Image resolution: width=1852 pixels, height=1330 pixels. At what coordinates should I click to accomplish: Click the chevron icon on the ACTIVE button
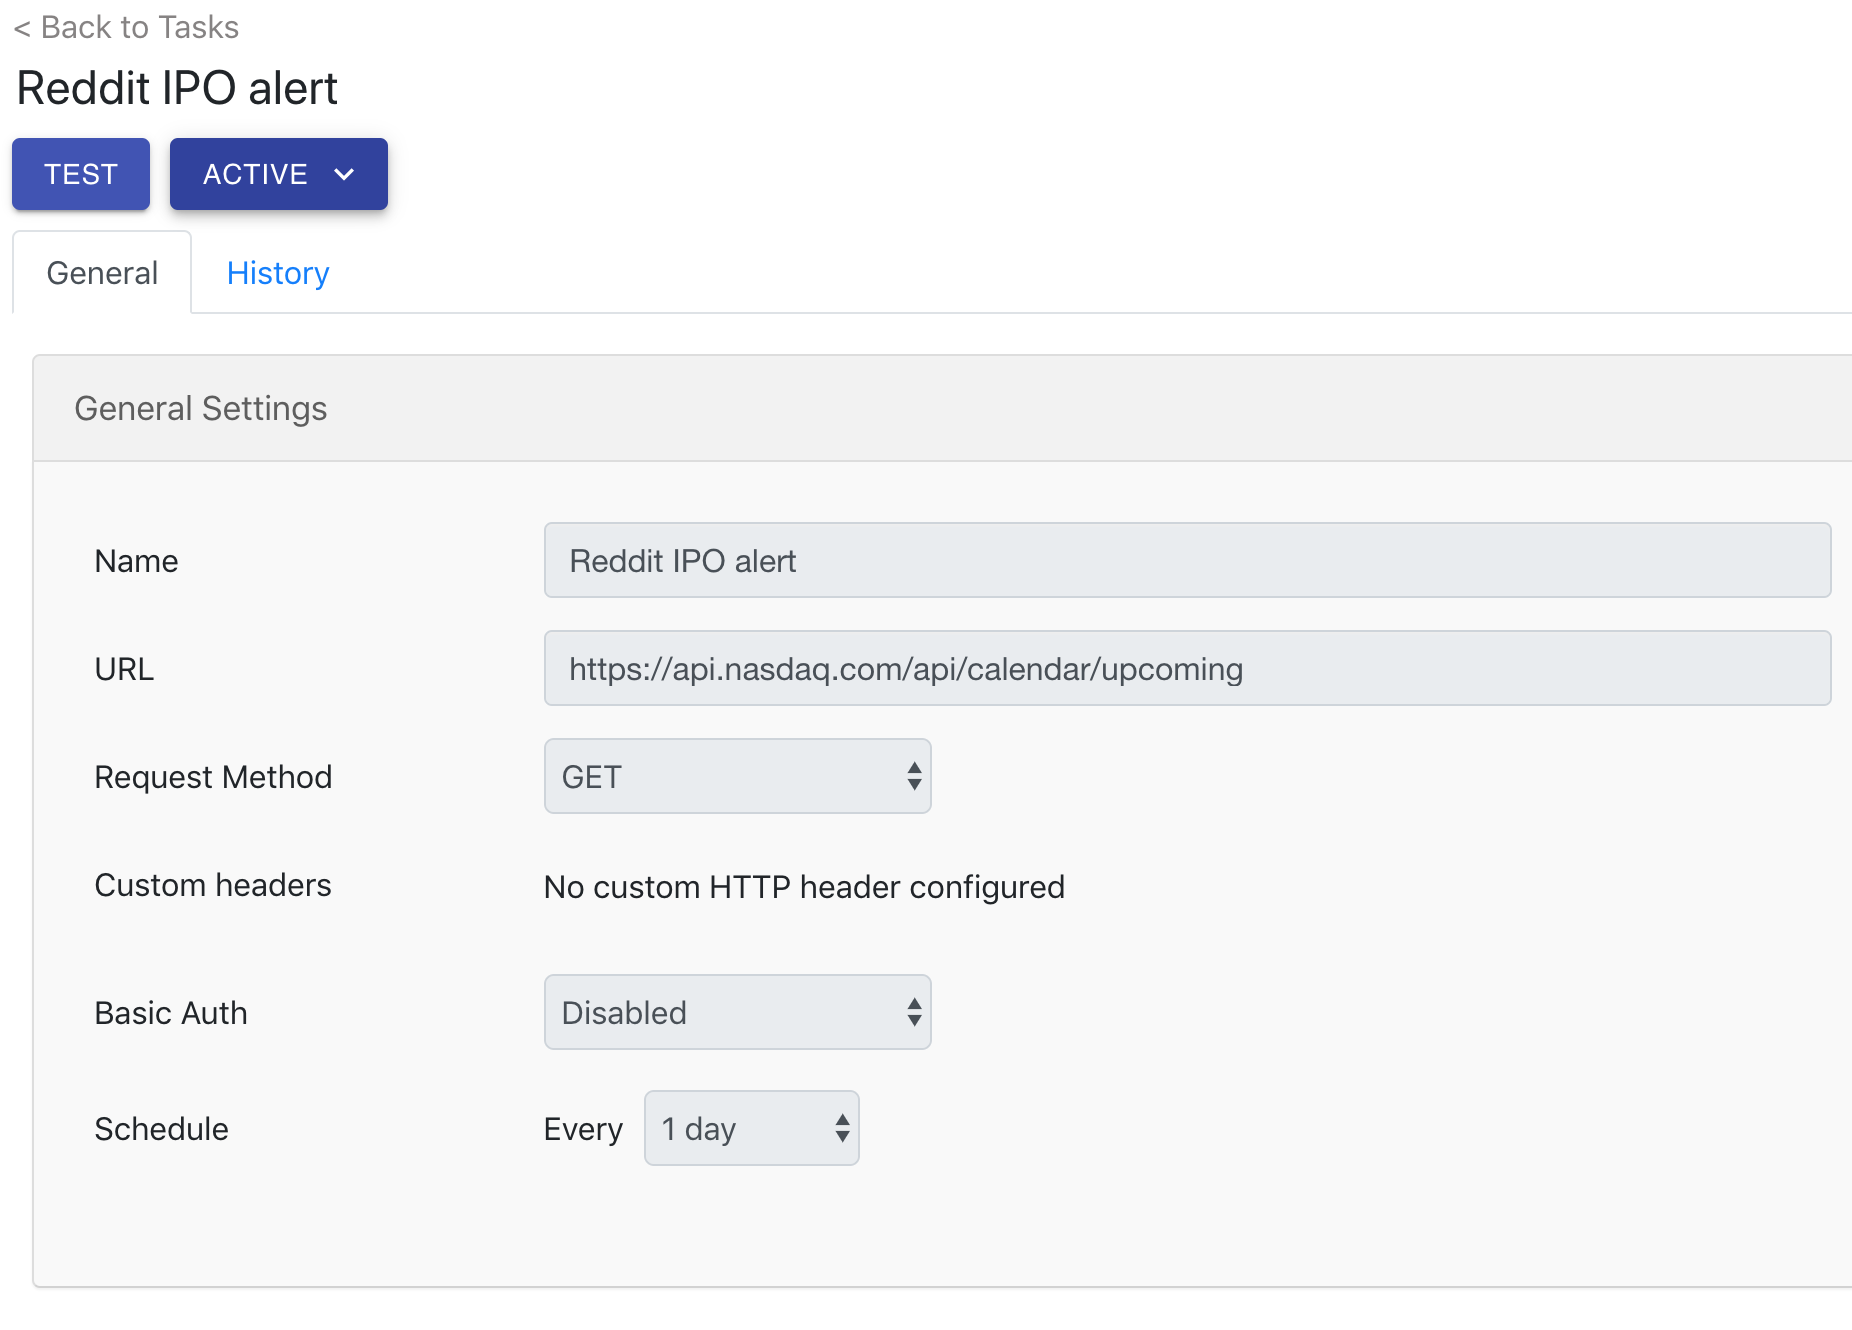point(344,174)
